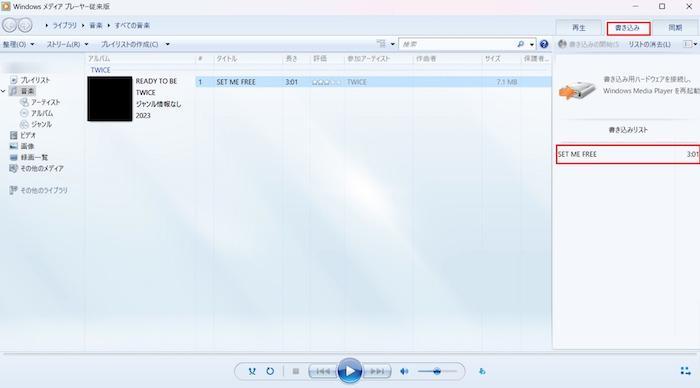This screenshot has height=388, width=700.
Task: Open the ストリーム(R) dropdown menu
Action: (x=67, y=44)
